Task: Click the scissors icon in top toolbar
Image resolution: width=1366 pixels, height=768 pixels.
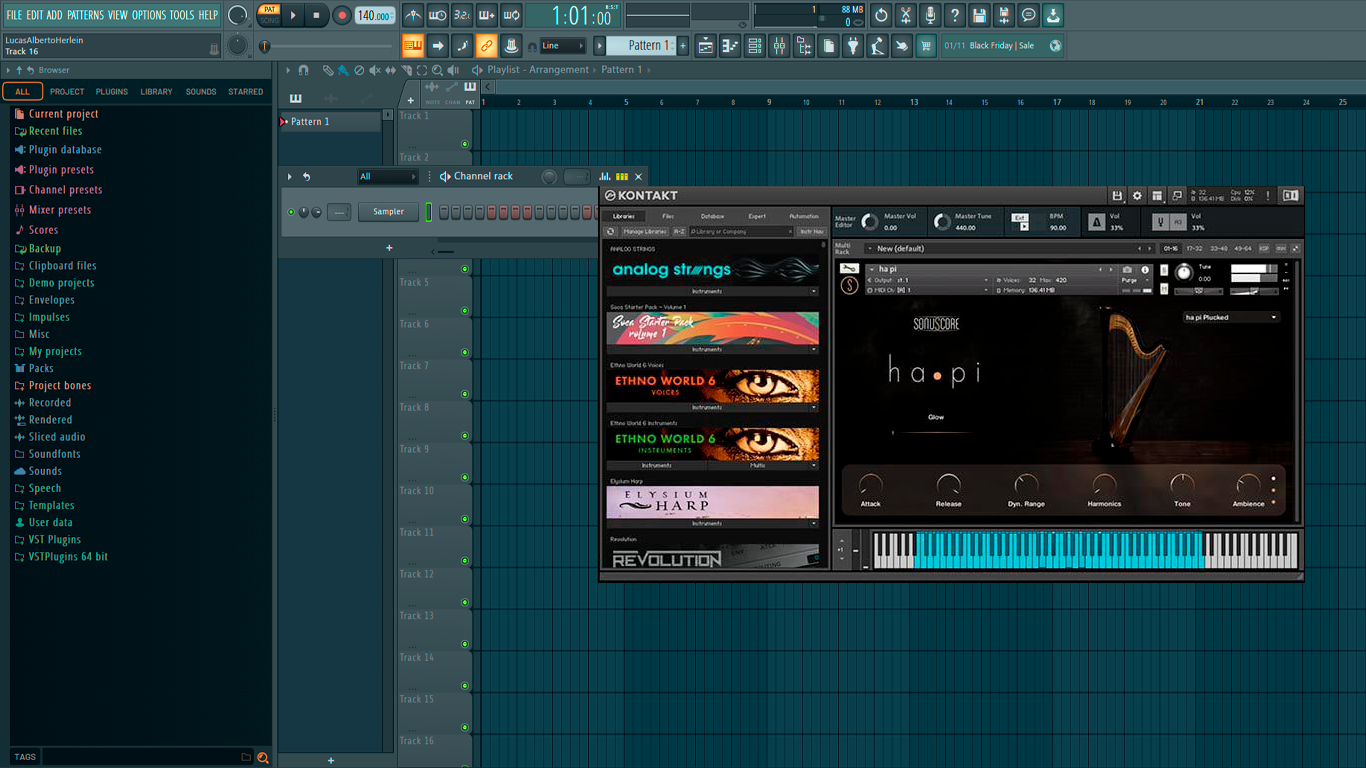Action: (905, 15)
